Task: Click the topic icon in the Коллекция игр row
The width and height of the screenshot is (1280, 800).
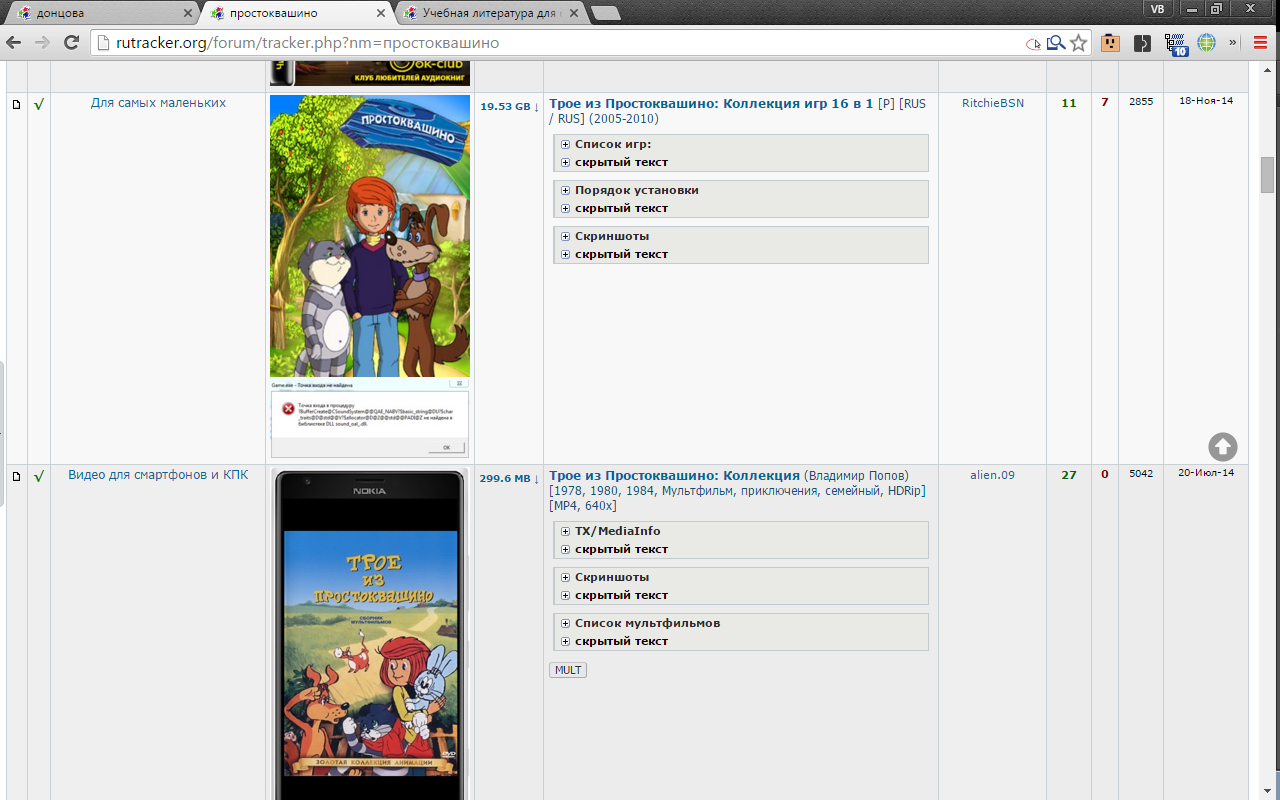Action: [x=16, y=104]
